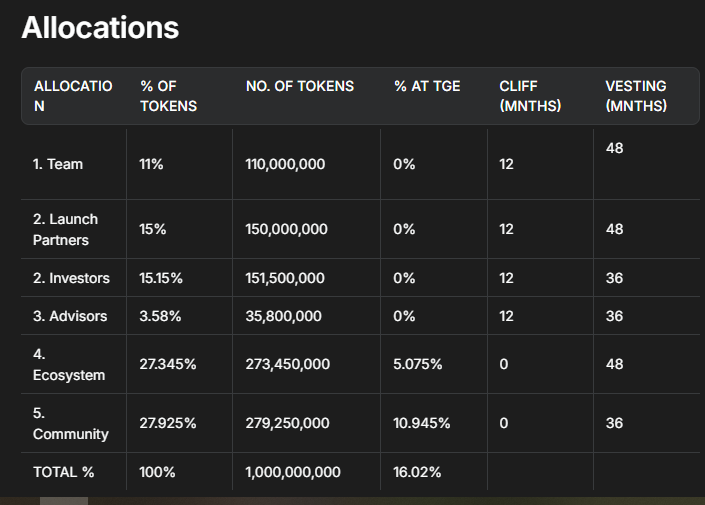
Task: Click the ALLOCATION column header
Action: [73, 96]
